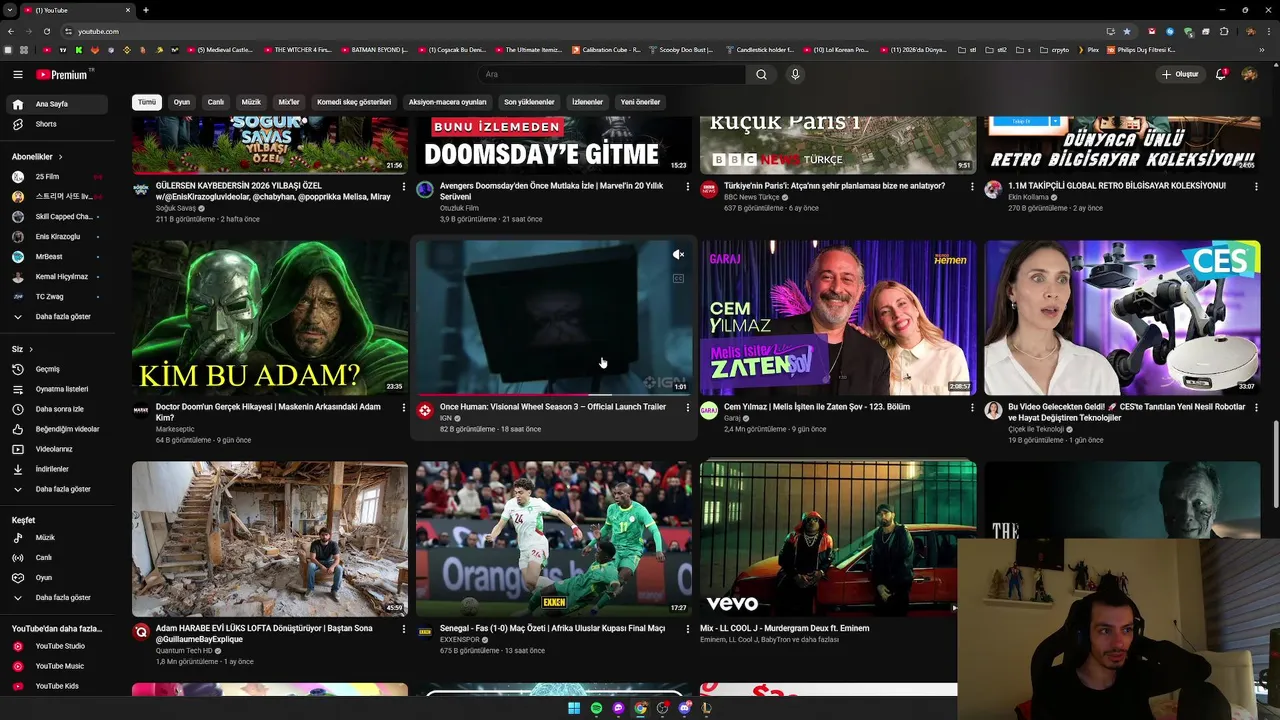The height and width of the screenshot is (720, 1280).
Task: Open Plex bookmark in bookmarks bar
Action: 1088,50
